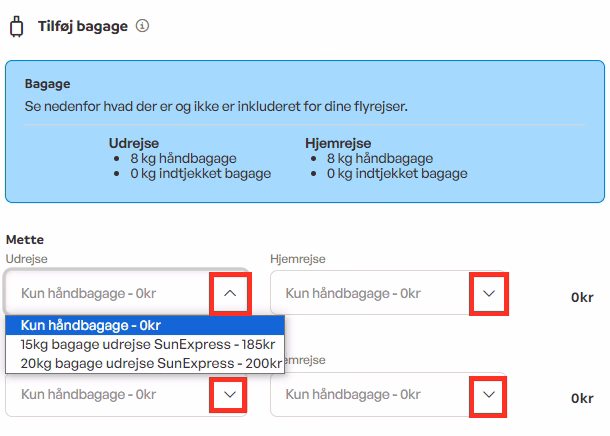Viewport: 610px width, 436px height.
Task: Click the chevron on second passenger's Hjemrejse dropdown
Action: (488, 395)
